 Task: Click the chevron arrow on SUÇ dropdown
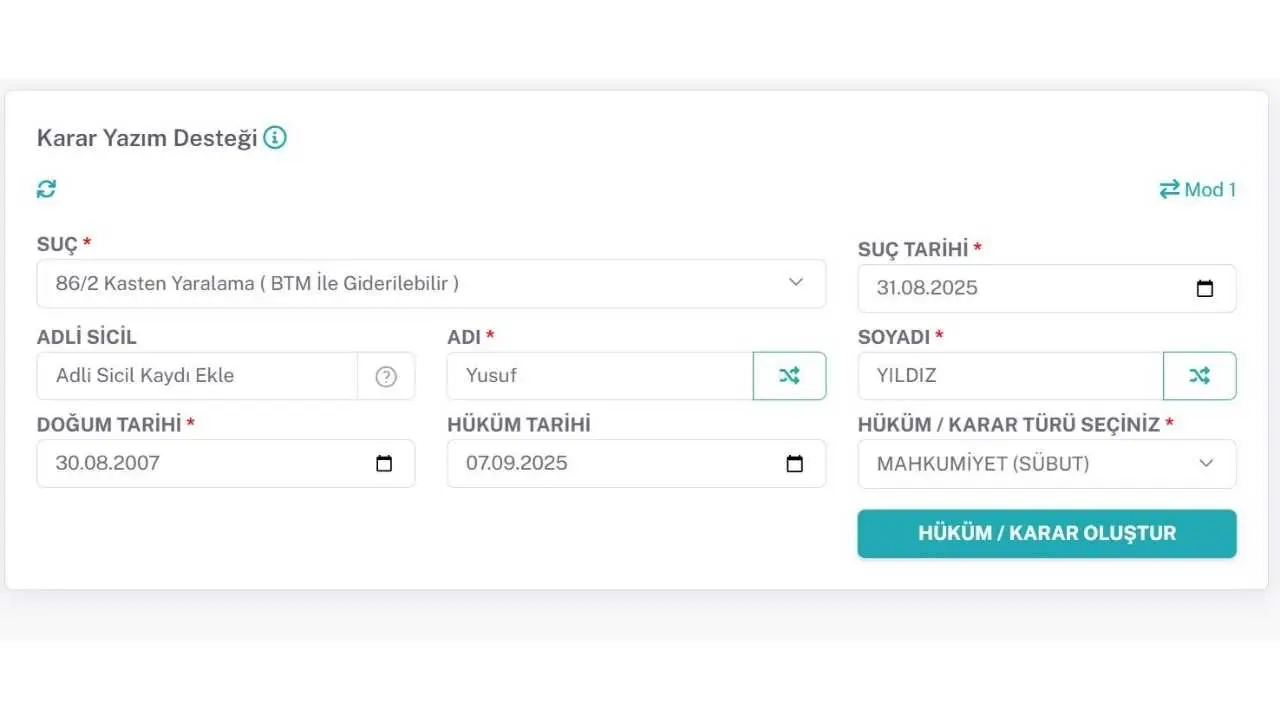(796, 283)
